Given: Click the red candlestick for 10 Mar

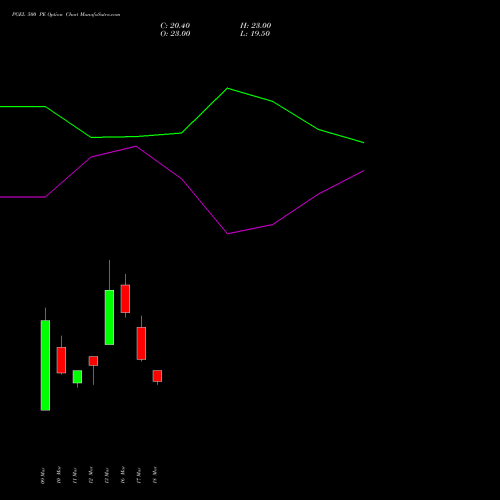Looking at the screenshot, I should (x=61, y=360).
